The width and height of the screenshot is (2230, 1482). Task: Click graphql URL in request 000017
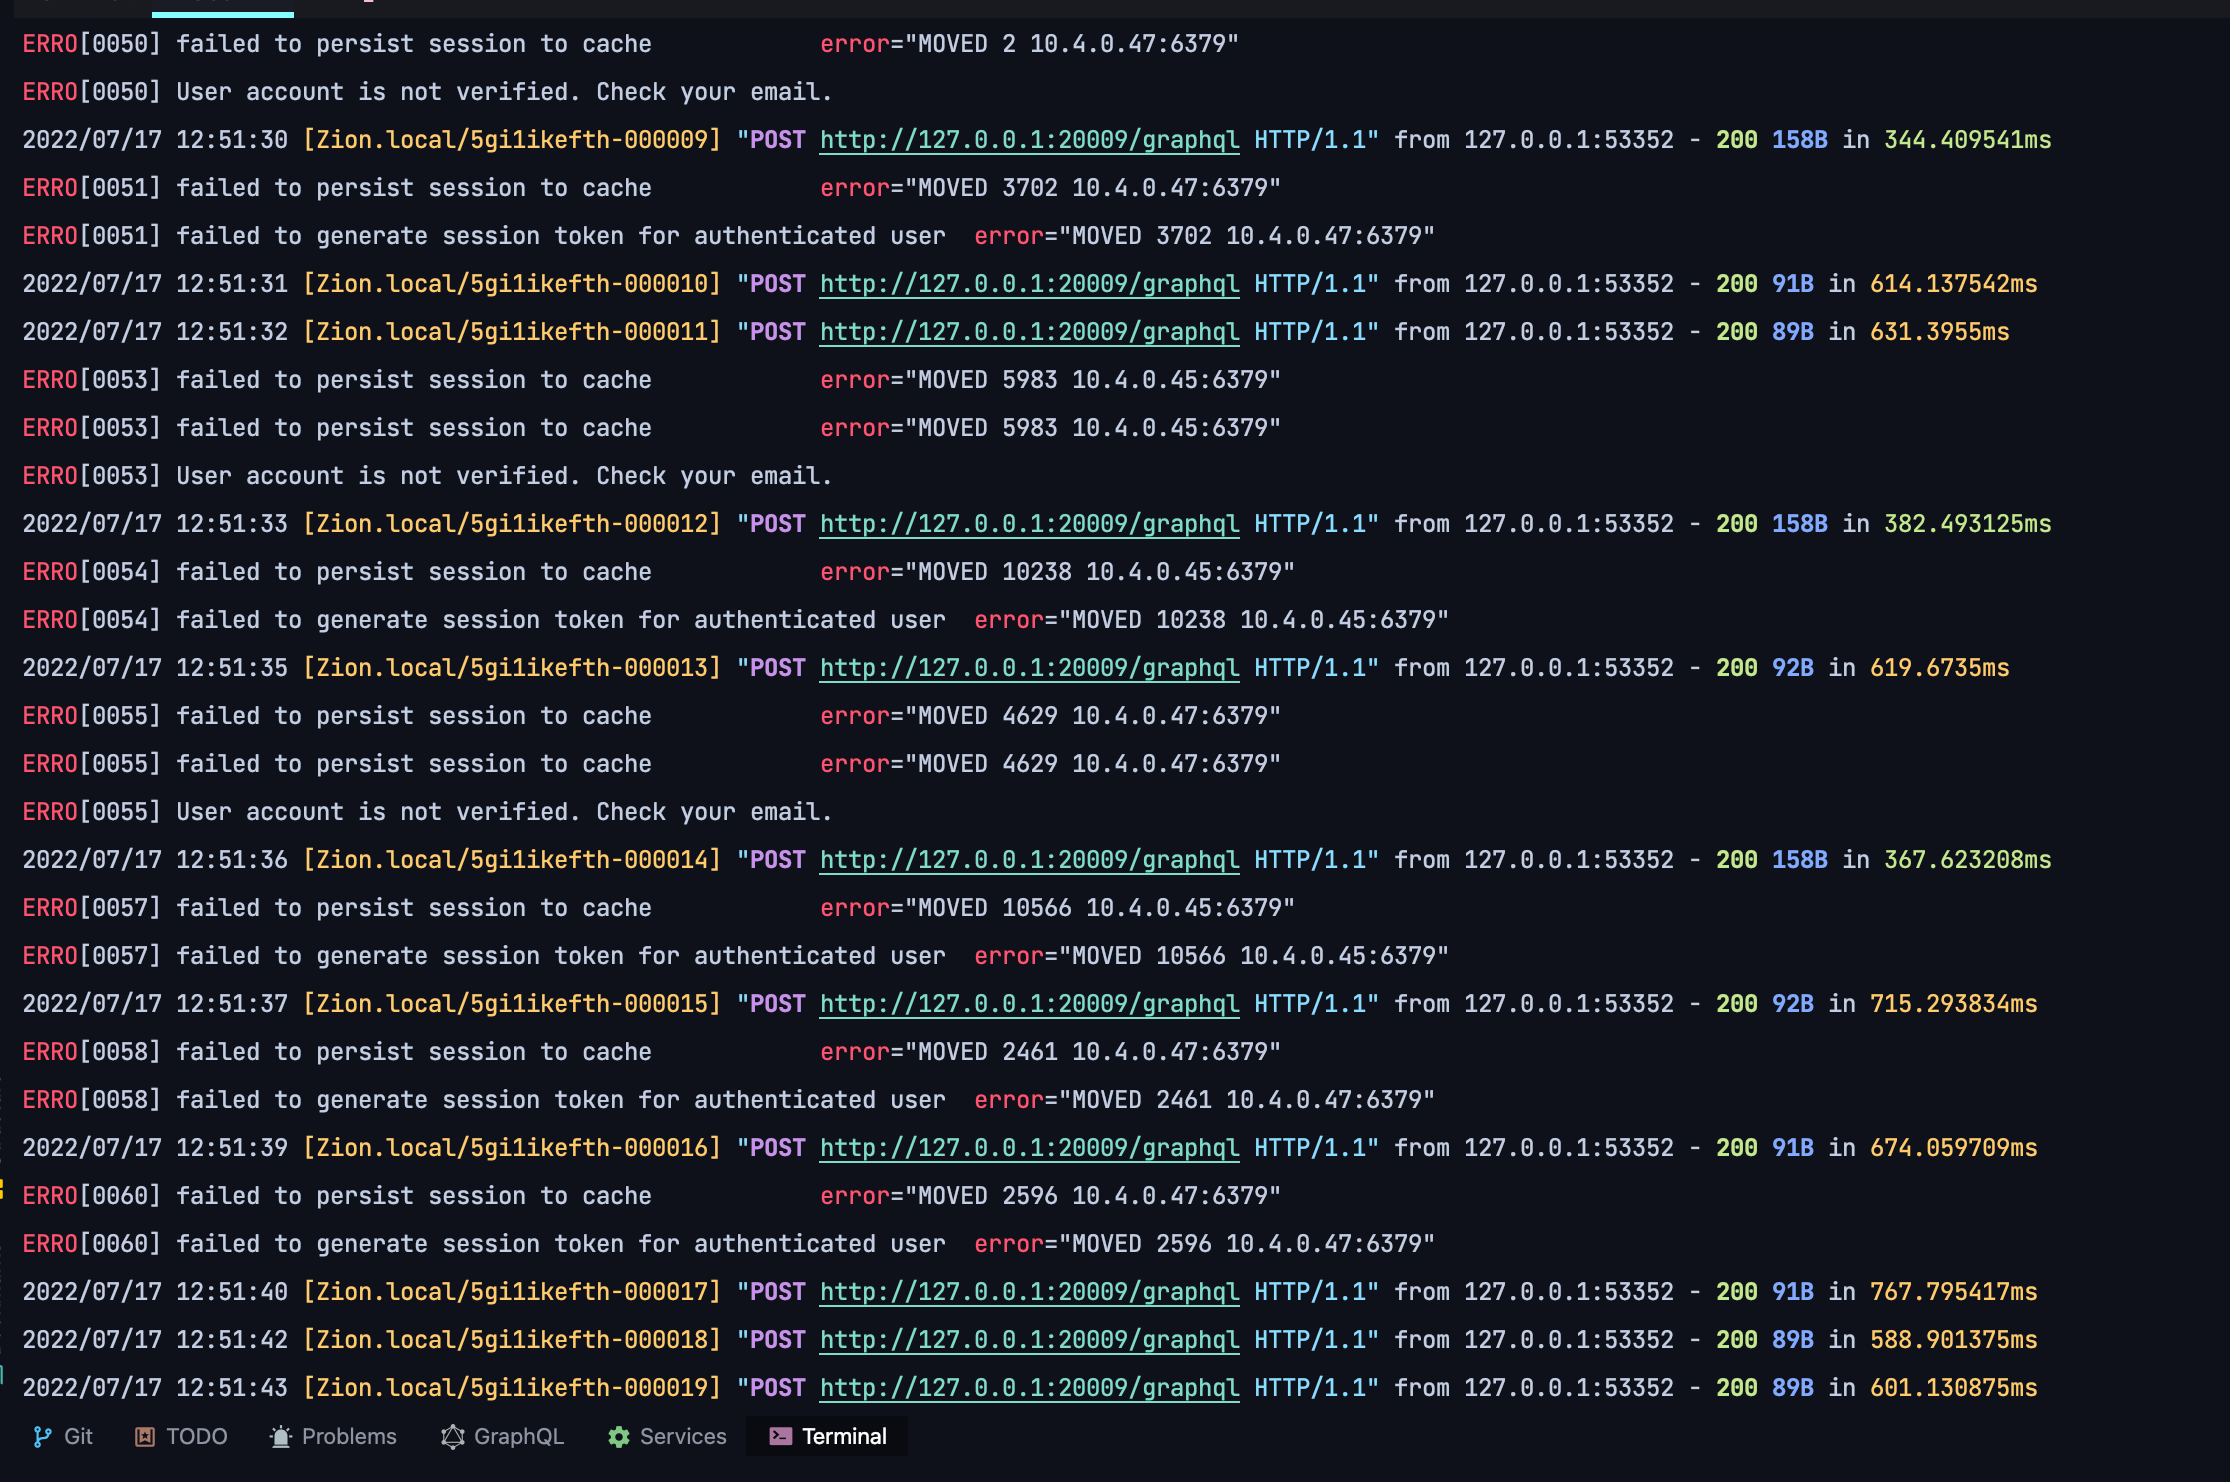point(1029,1292)
